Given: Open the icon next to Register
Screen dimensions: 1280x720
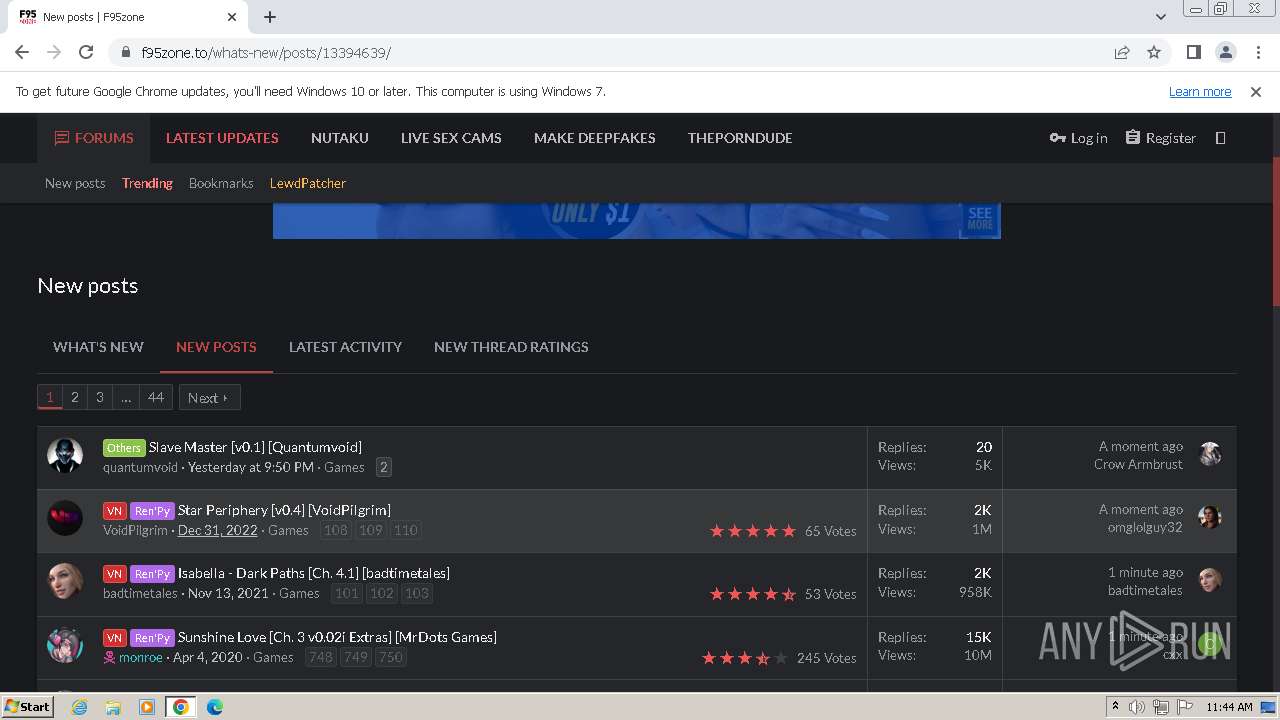Looking at the screenshot, I should point(1220,138).
